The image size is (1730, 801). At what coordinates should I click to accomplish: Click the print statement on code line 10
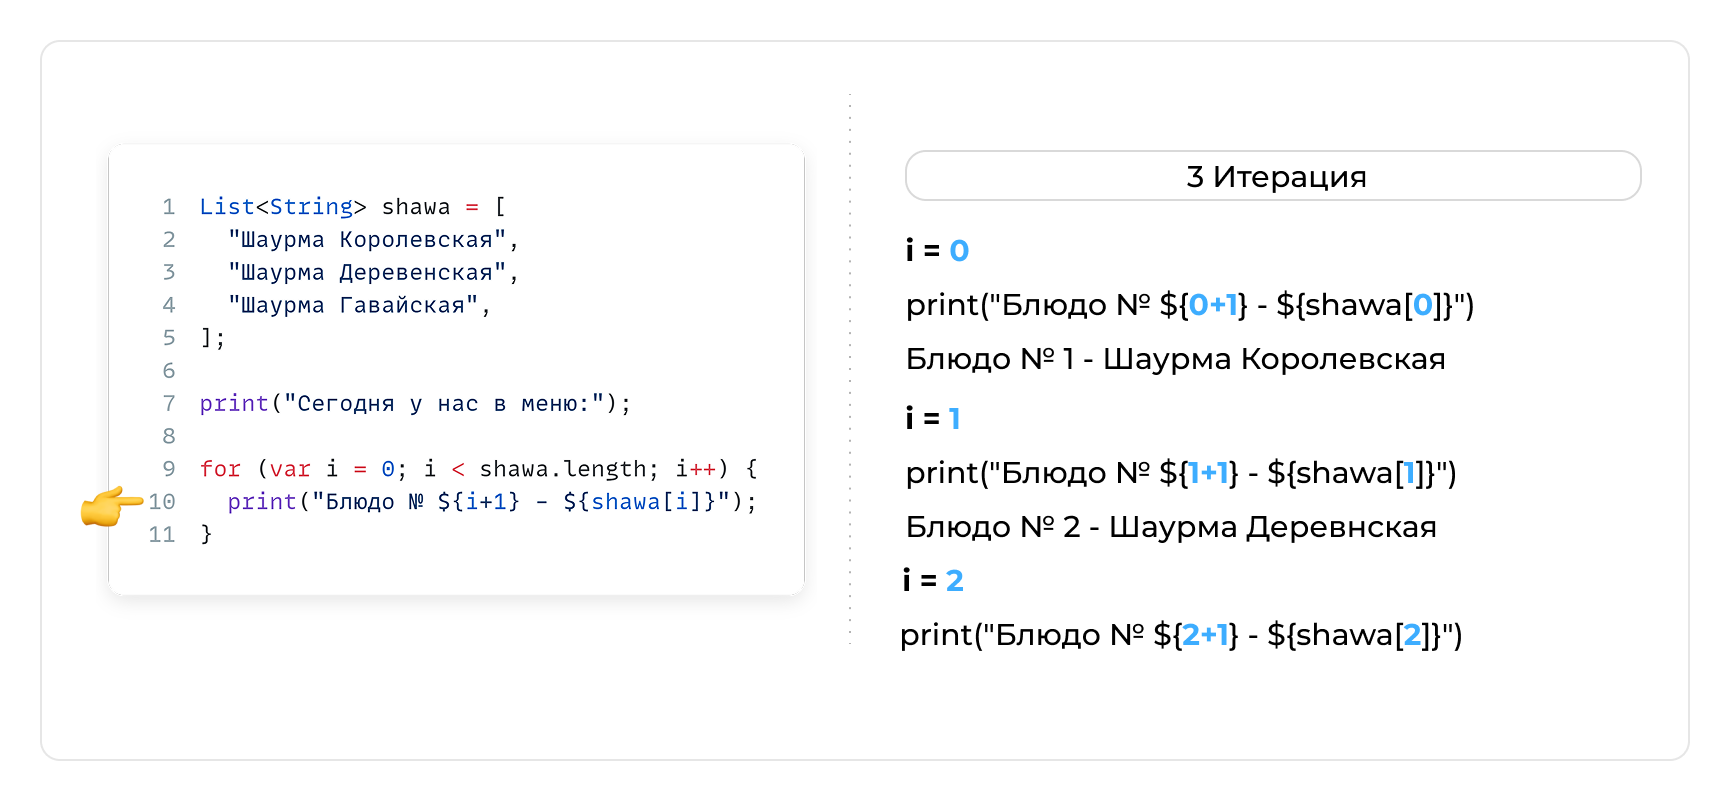[x=490, y=502]
